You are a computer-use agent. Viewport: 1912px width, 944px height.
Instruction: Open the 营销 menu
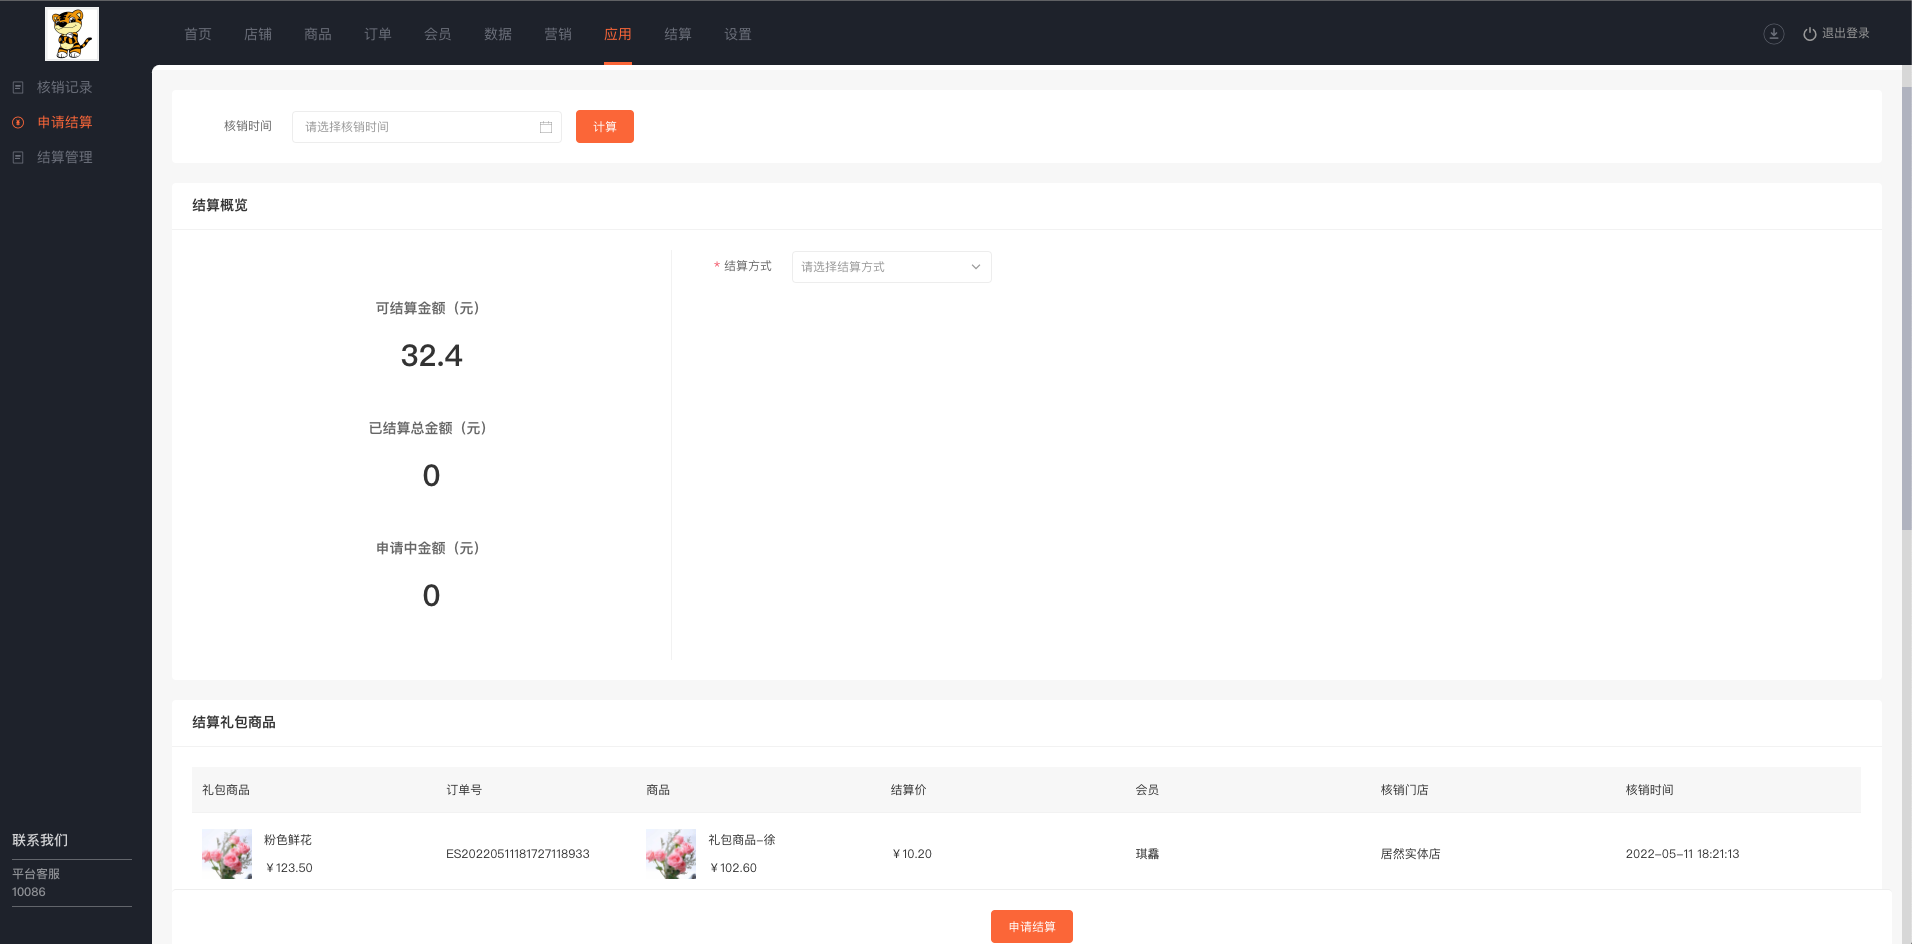(558, 34)
